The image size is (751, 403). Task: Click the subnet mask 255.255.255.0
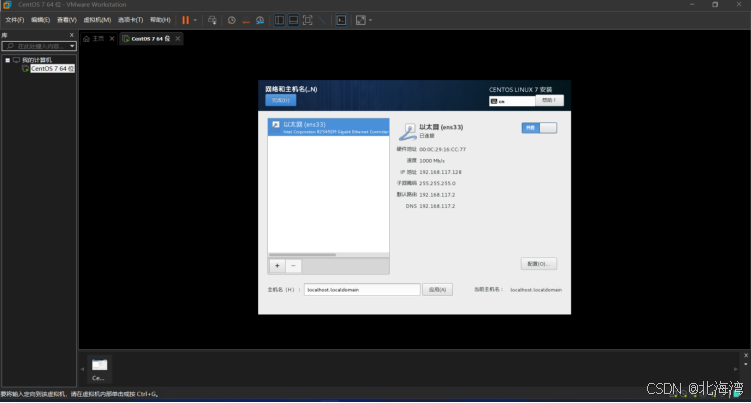[x=437, y=183]
